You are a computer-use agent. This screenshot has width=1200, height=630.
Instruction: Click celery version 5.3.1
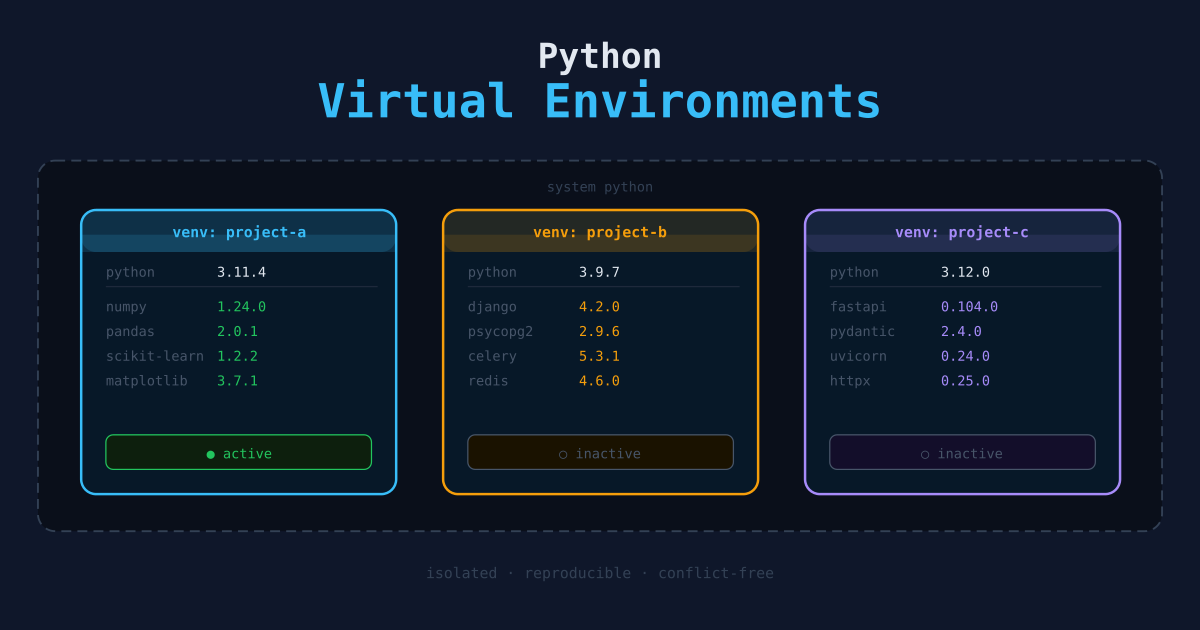click(599, 356)
